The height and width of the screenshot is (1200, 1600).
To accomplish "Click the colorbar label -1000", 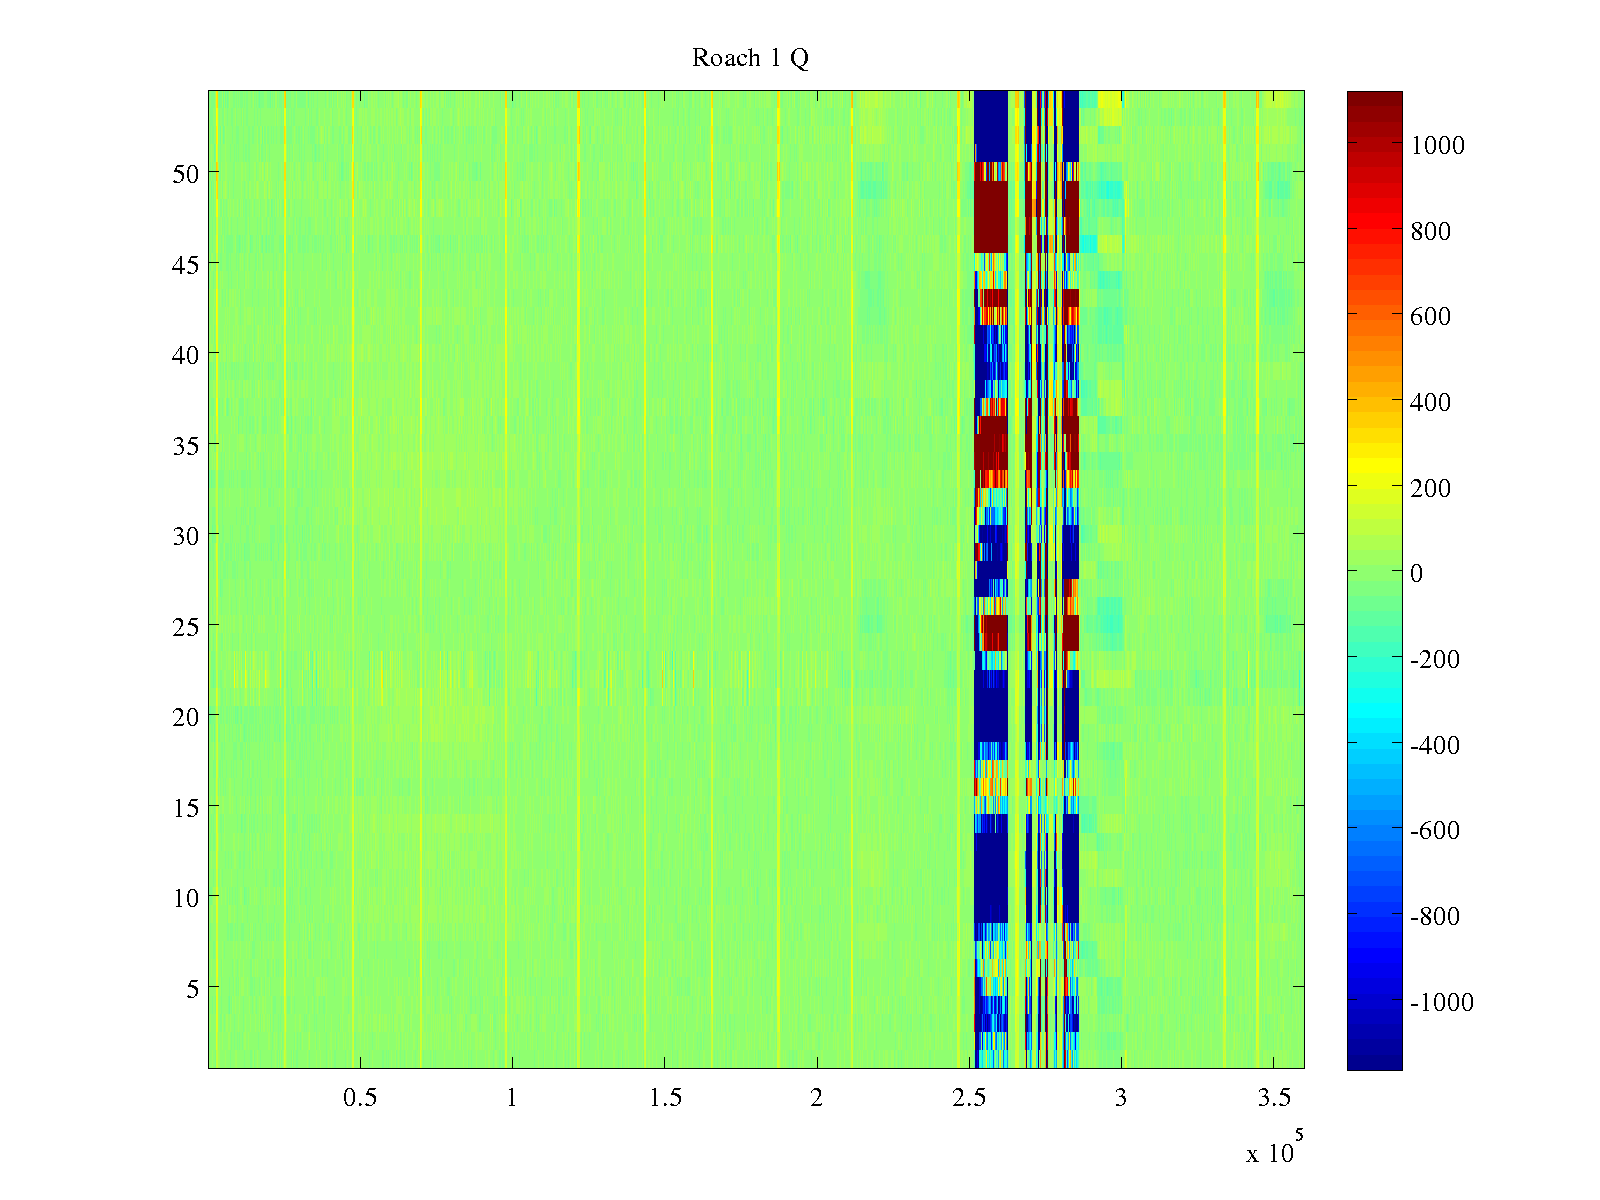I will click(x=1442, y=1002).
